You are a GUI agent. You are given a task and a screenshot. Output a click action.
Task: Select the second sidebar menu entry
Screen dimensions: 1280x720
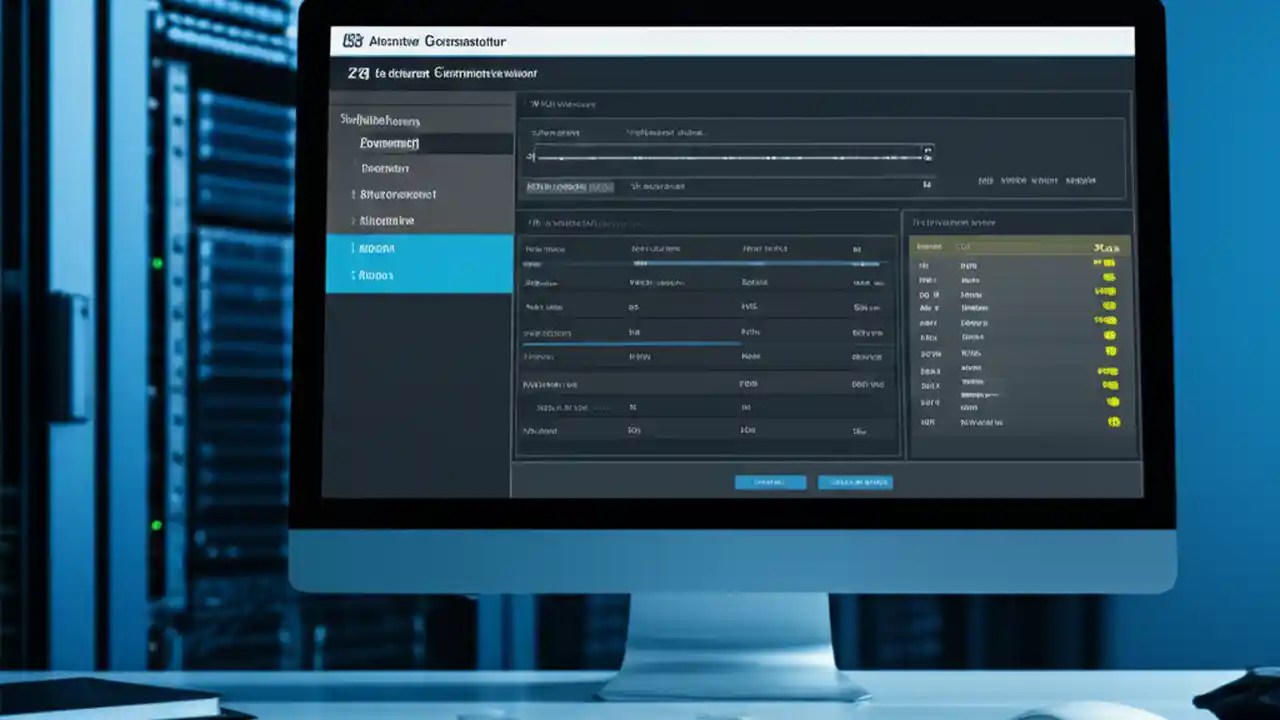point(390,167)
